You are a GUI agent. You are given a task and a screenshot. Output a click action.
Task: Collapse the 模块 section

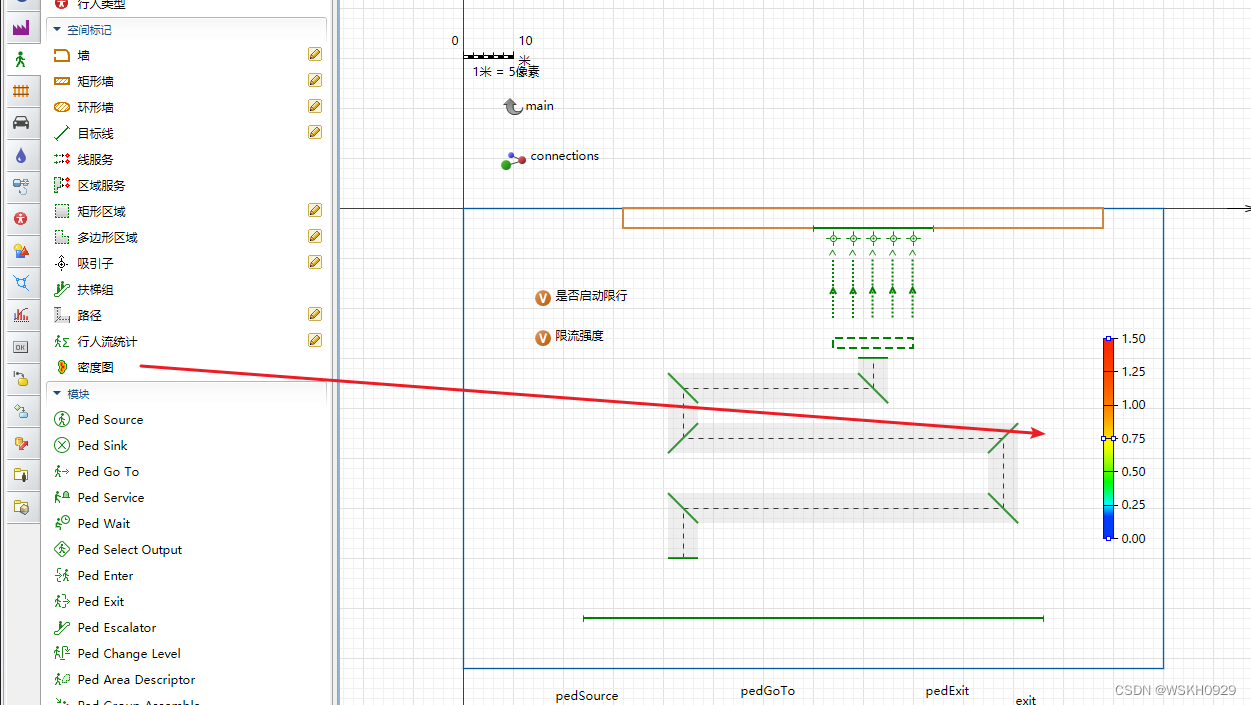pos(57,393)
